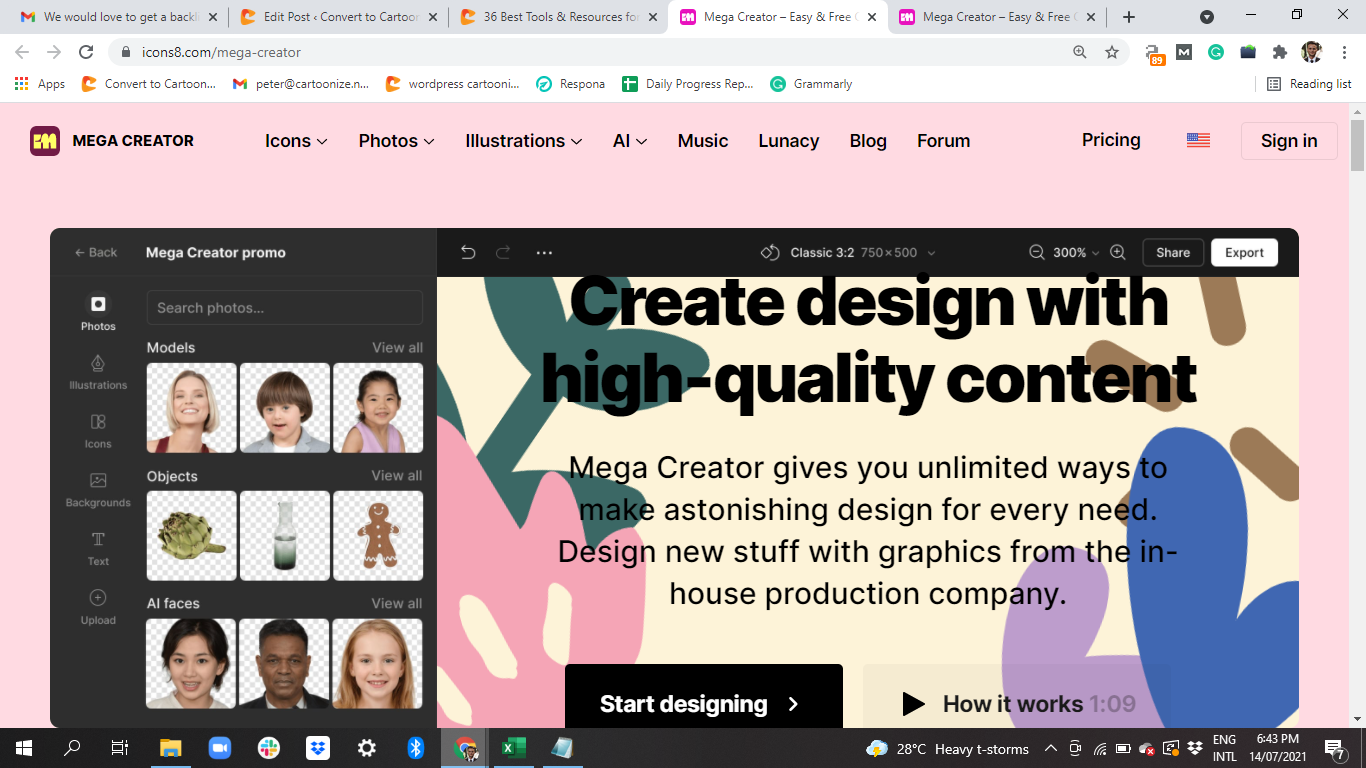This screenshot has width=1366, height=768.
Task: Click the redo arrow in editor toolbar
Action: [x=504, y=253]
